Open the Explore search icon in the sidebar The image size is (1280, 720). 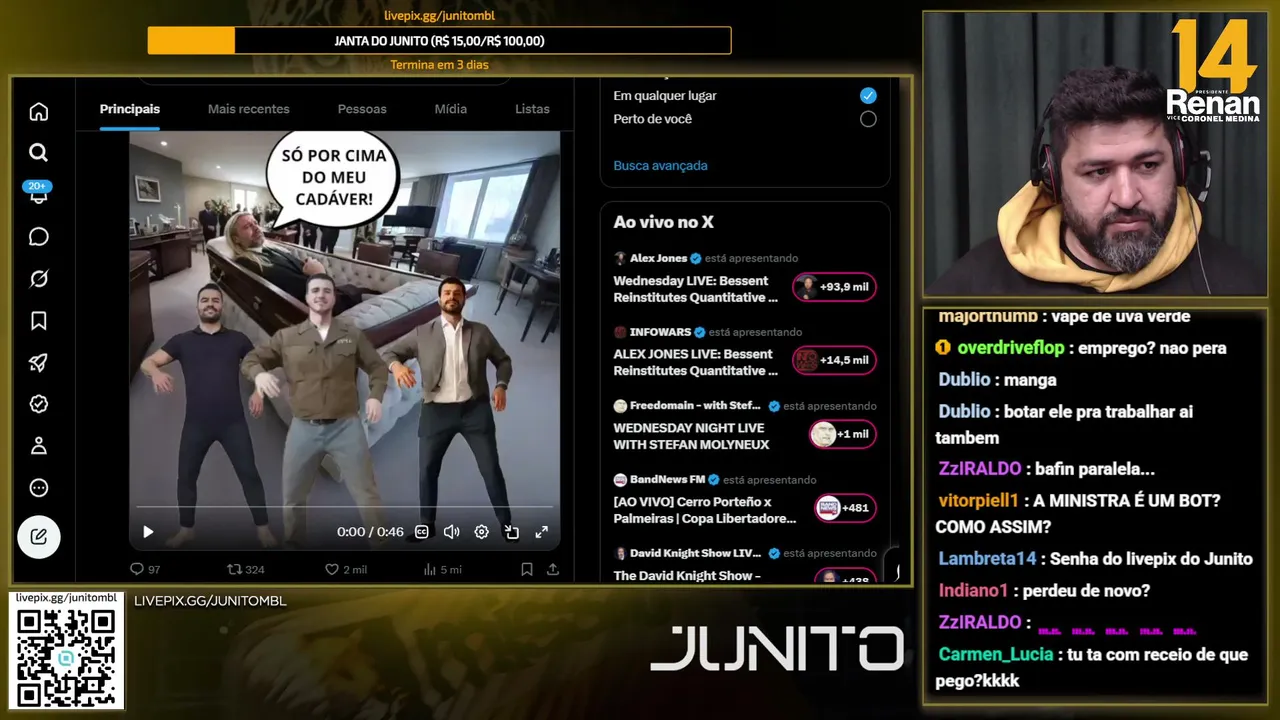click(x=39, y=153)
